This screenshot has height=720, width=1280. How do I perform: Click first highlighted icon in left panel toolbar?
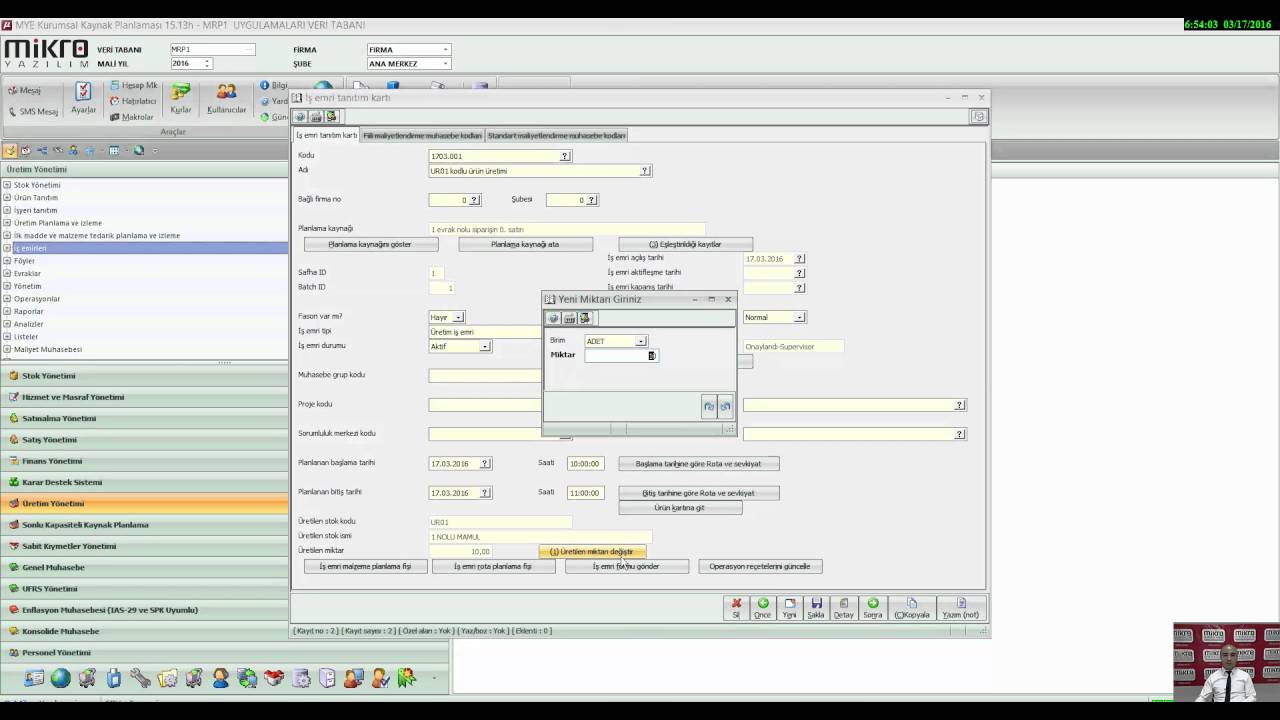pos(10,150)
